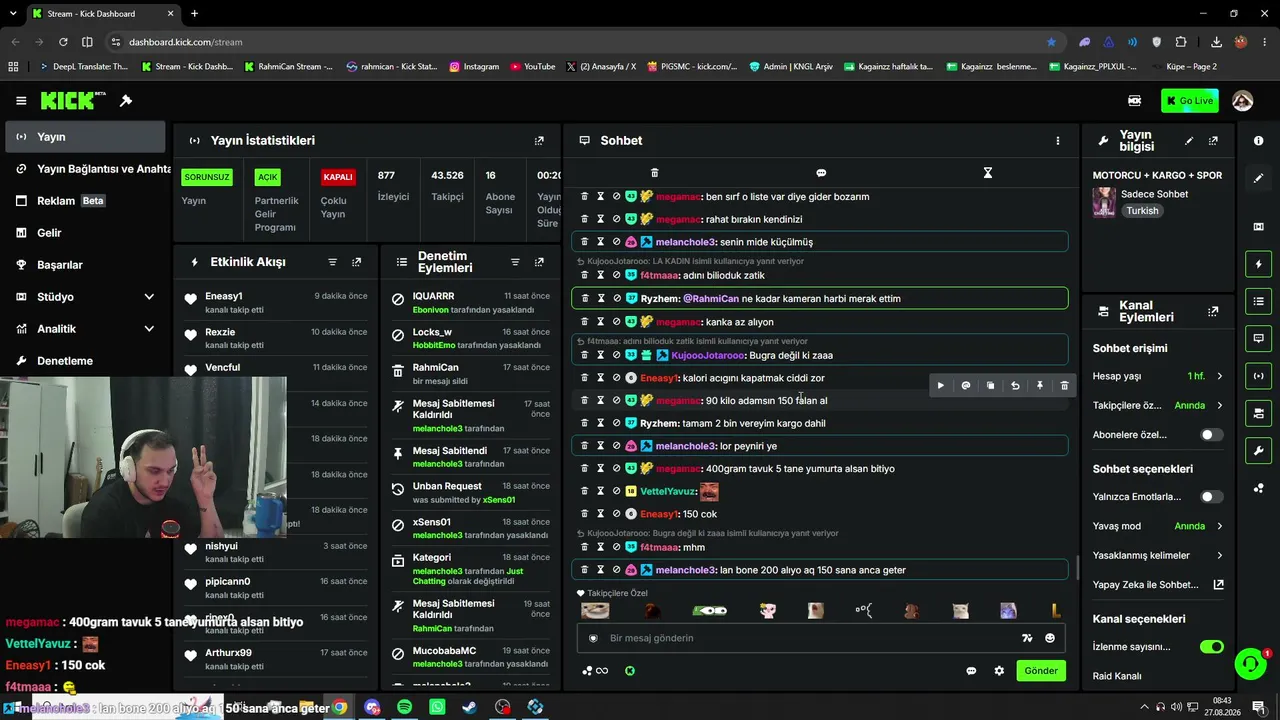Viewport: 1280px width, 720px height.
Task: Ban user on 'lor peyniri ye' message
Action: coord(616,446)
